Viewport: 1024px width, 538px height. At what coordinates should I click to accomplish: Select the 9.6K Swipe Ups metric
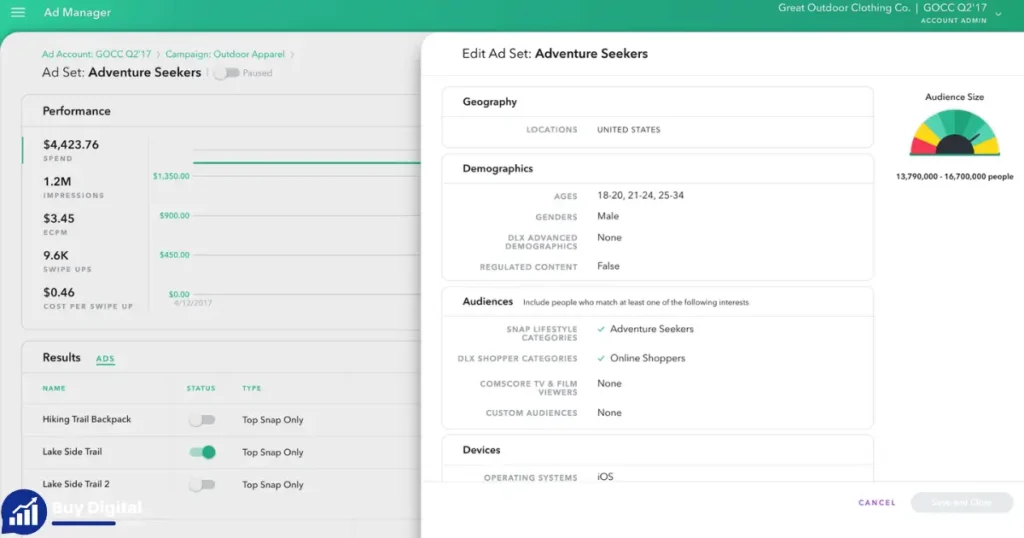pyautogui.click(x=67, y=261)
